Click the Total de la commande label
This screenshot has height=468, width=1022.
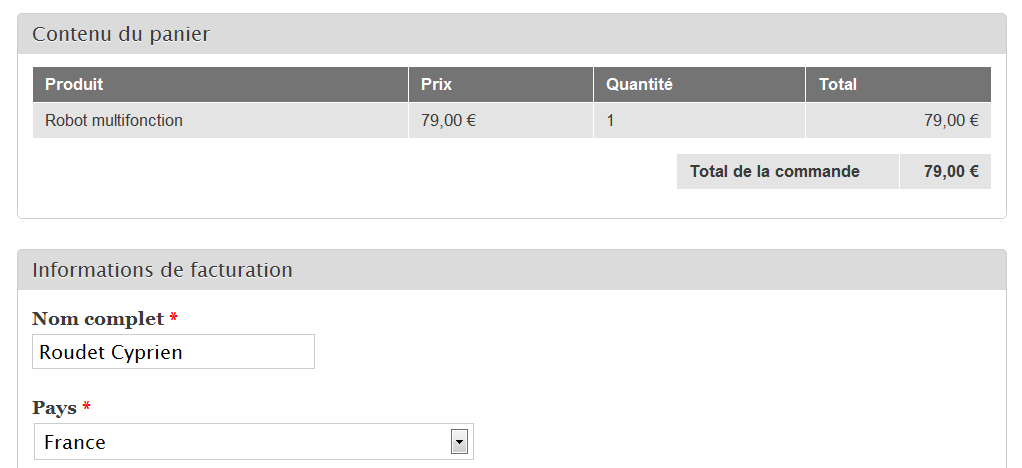[x=775, y=171]
